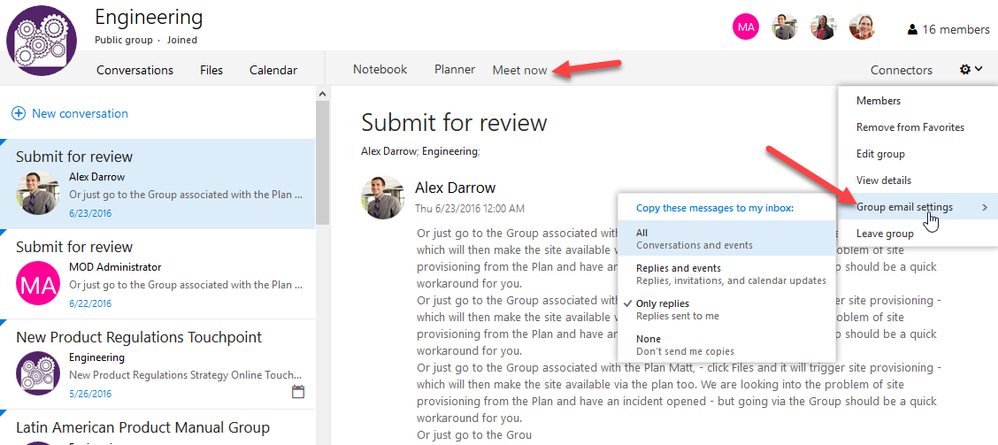Screen dimensions: 998x445
Task: Click the conversation list scrollbar thumb
Action: (323, 163)
